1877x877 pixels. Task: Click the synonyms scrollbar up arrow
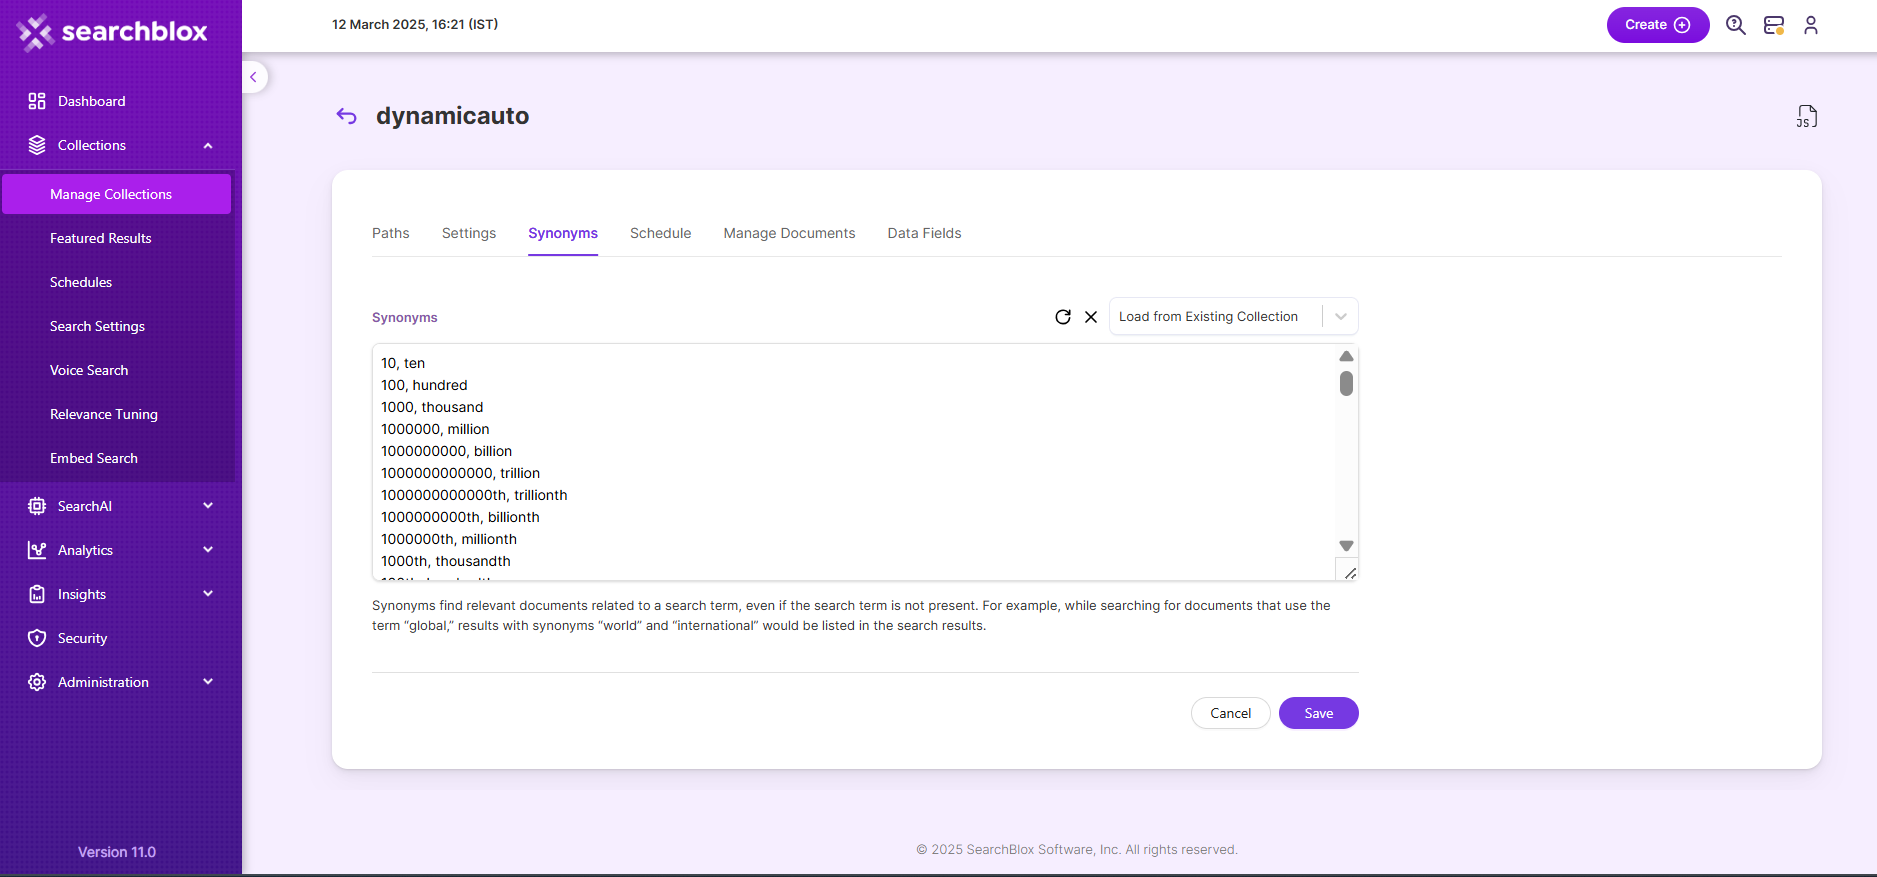(x=1347, y=356)
